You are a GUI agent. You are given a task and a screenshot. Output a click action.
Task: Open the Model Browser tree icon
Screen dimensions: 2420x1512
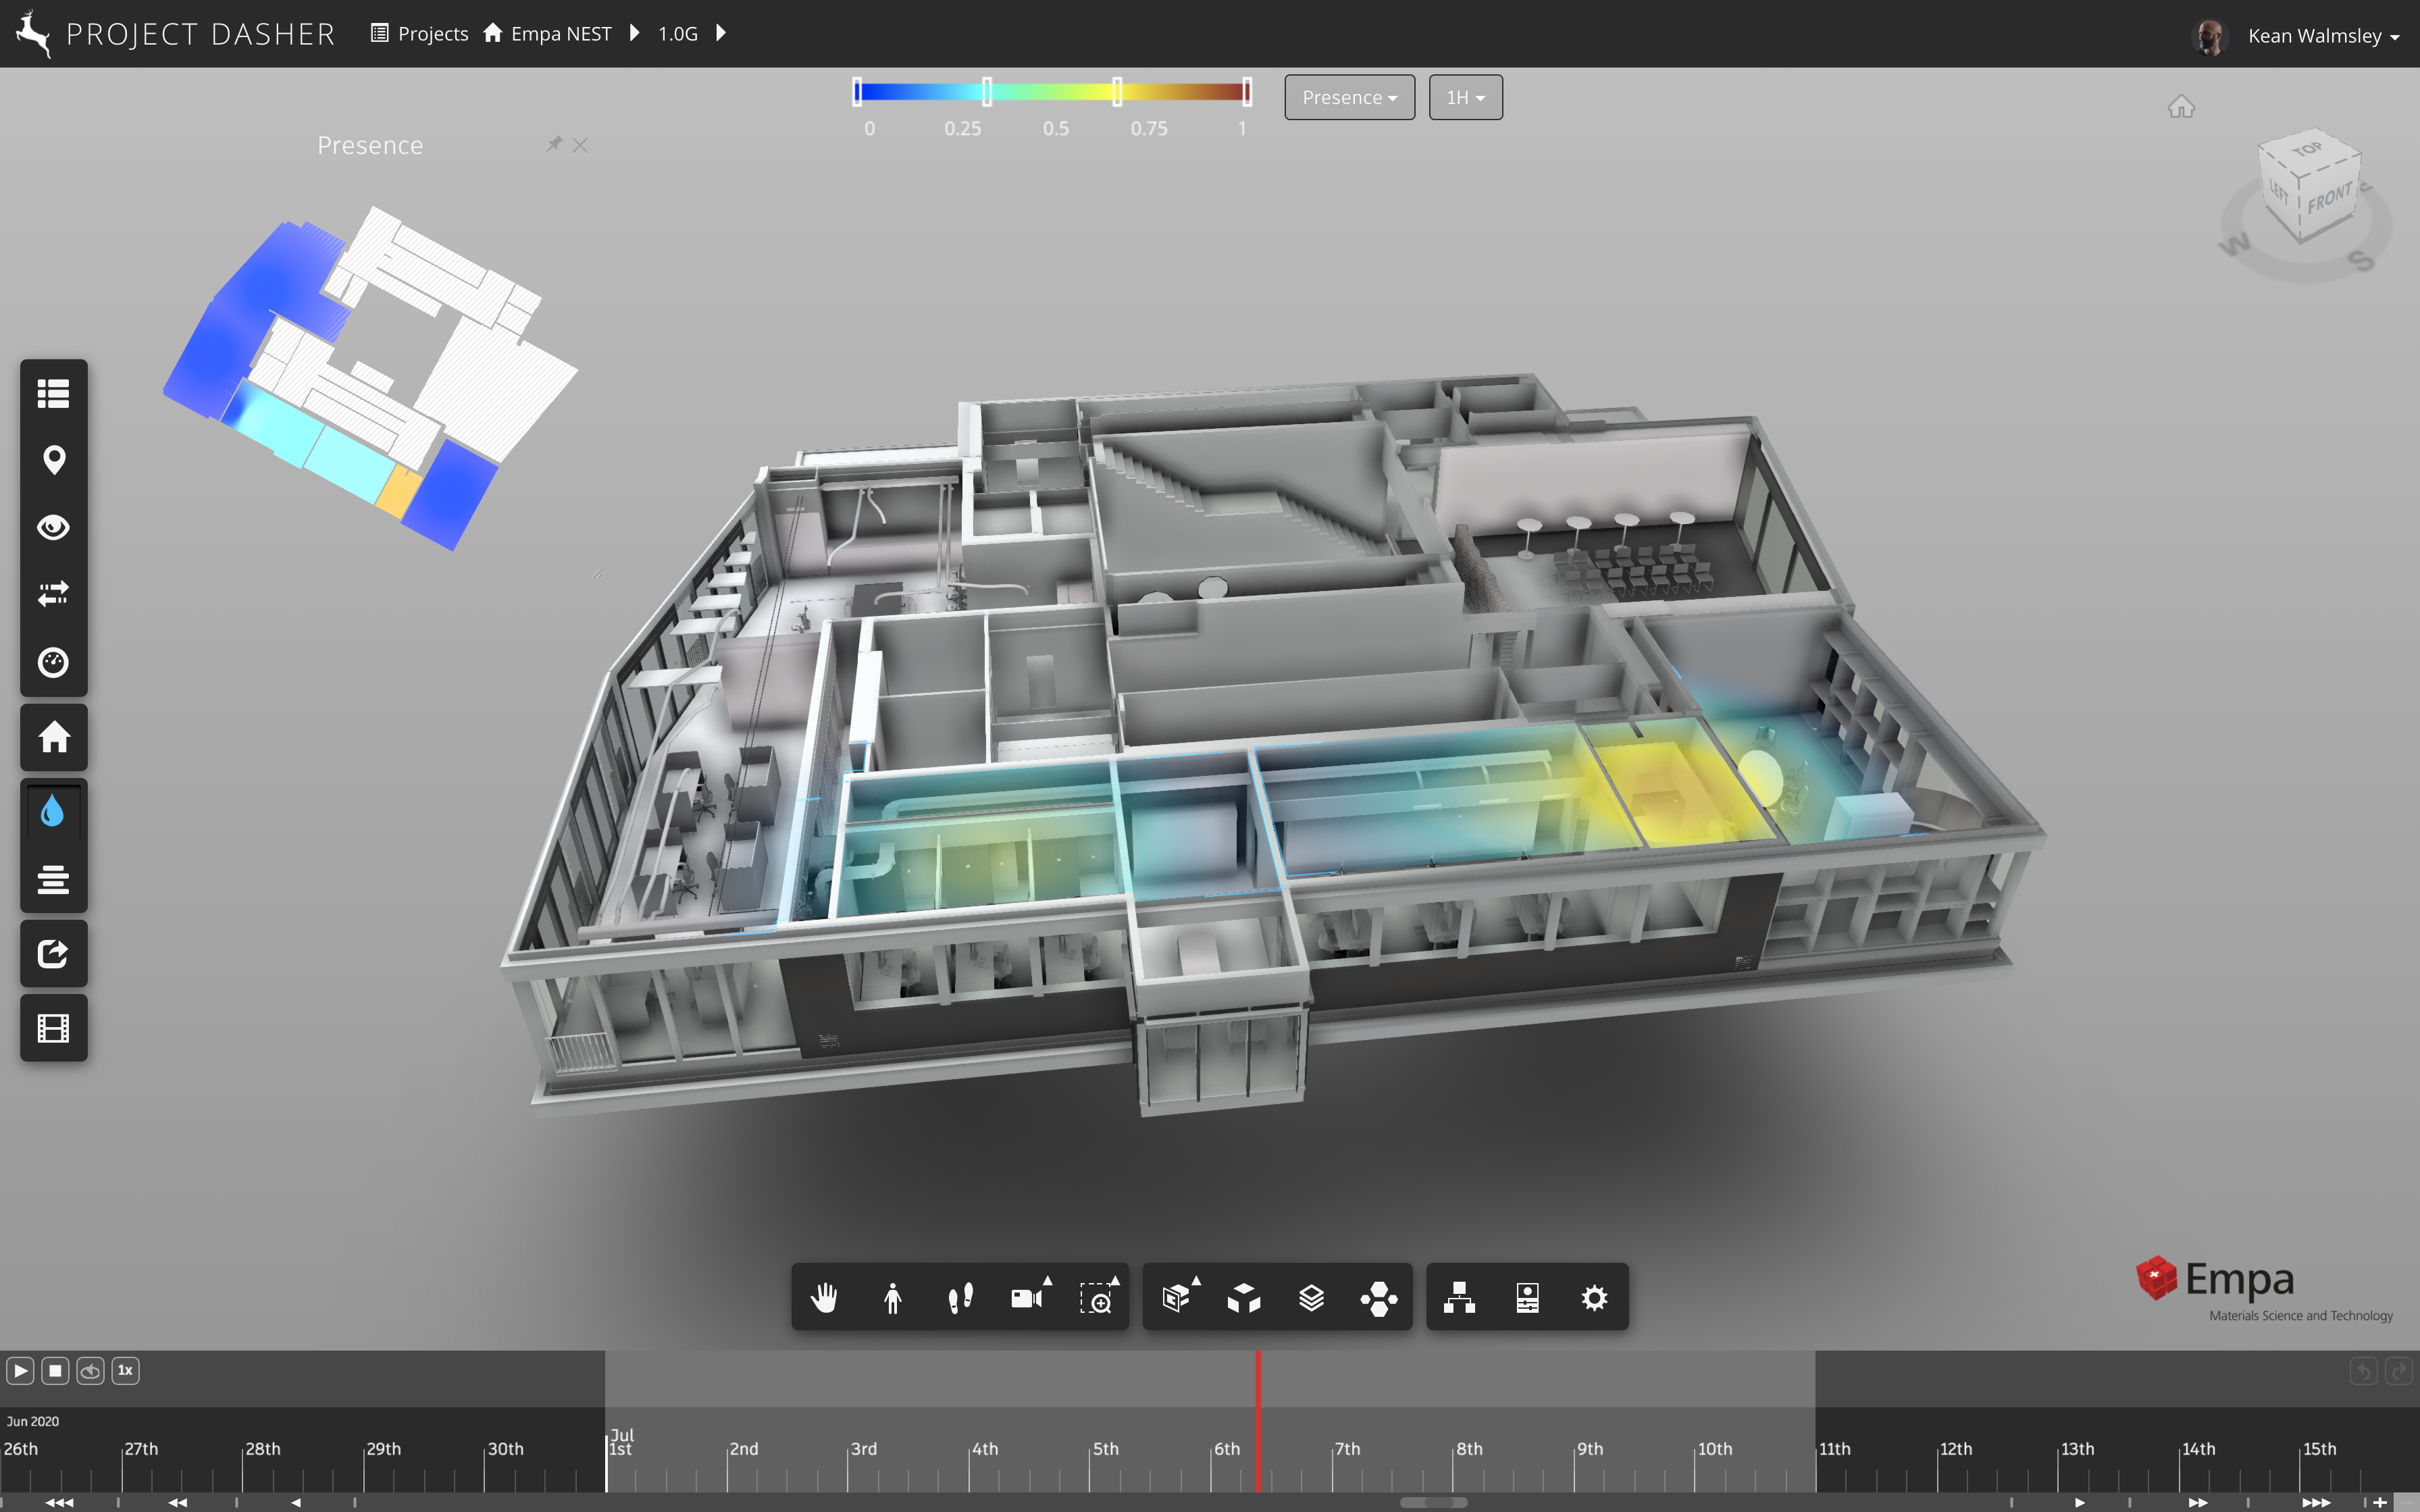[1459, 1298]
